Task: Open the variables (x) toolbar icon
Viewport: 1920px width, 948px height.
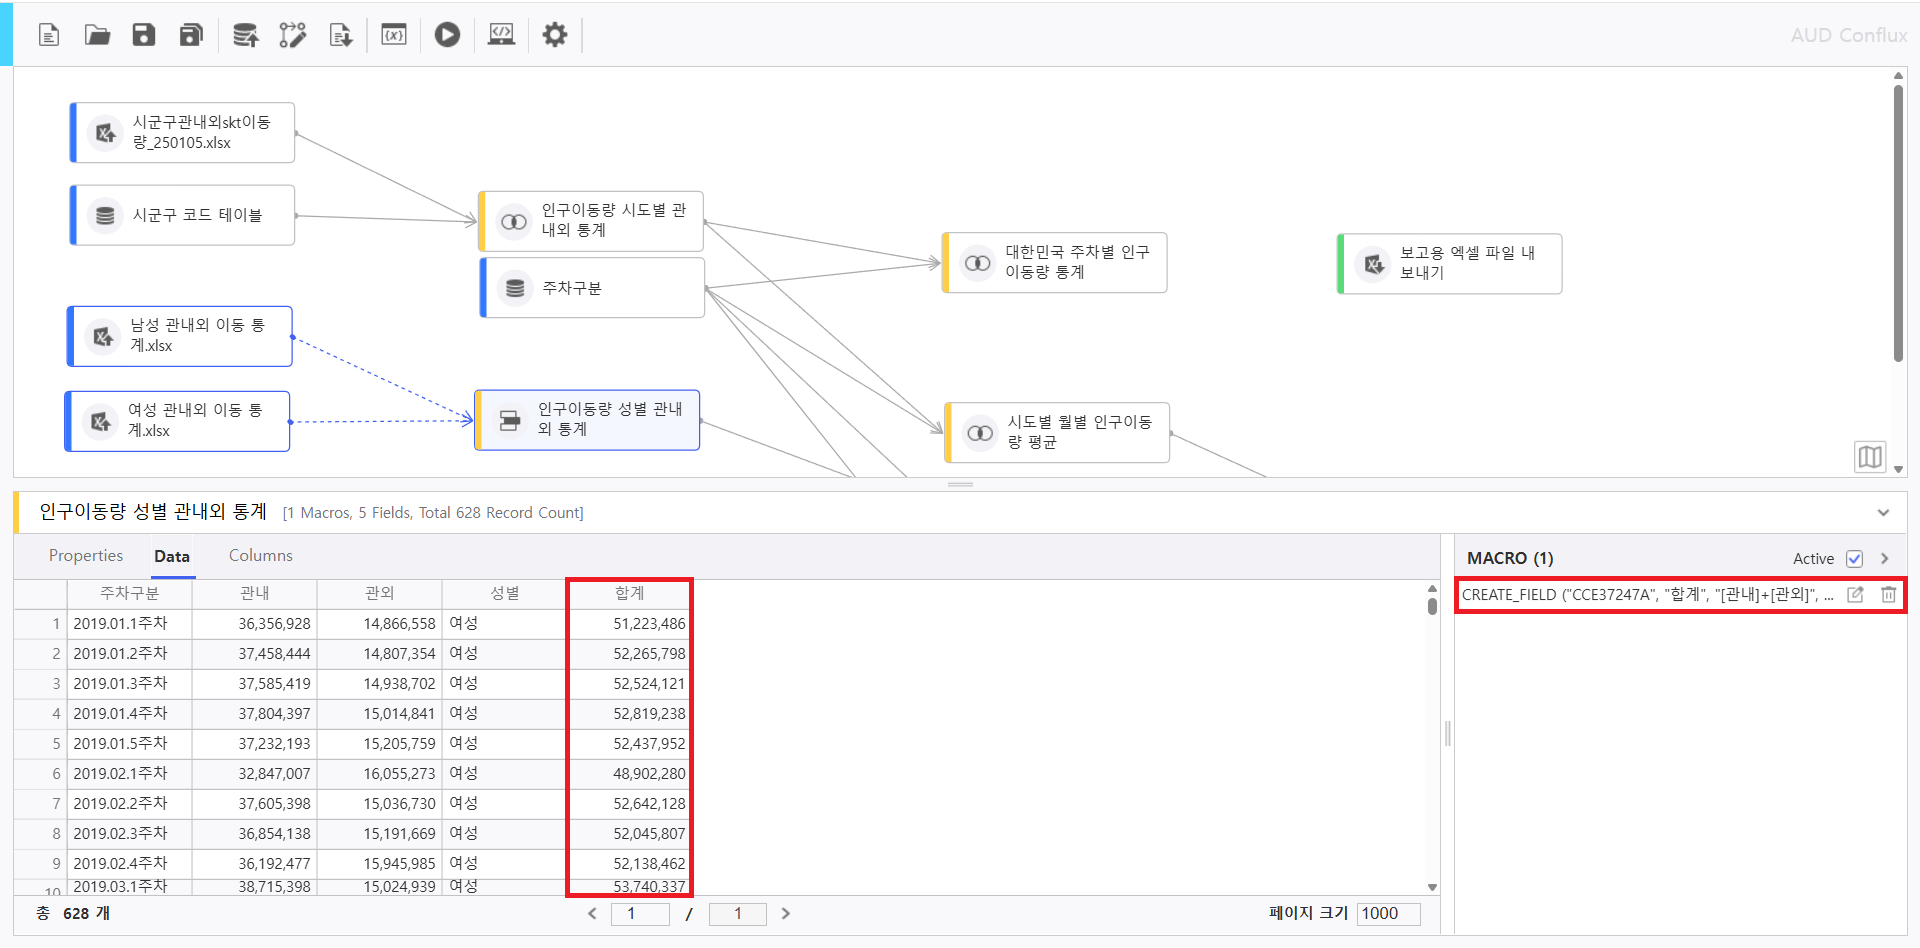Action: tap(394, 35)
